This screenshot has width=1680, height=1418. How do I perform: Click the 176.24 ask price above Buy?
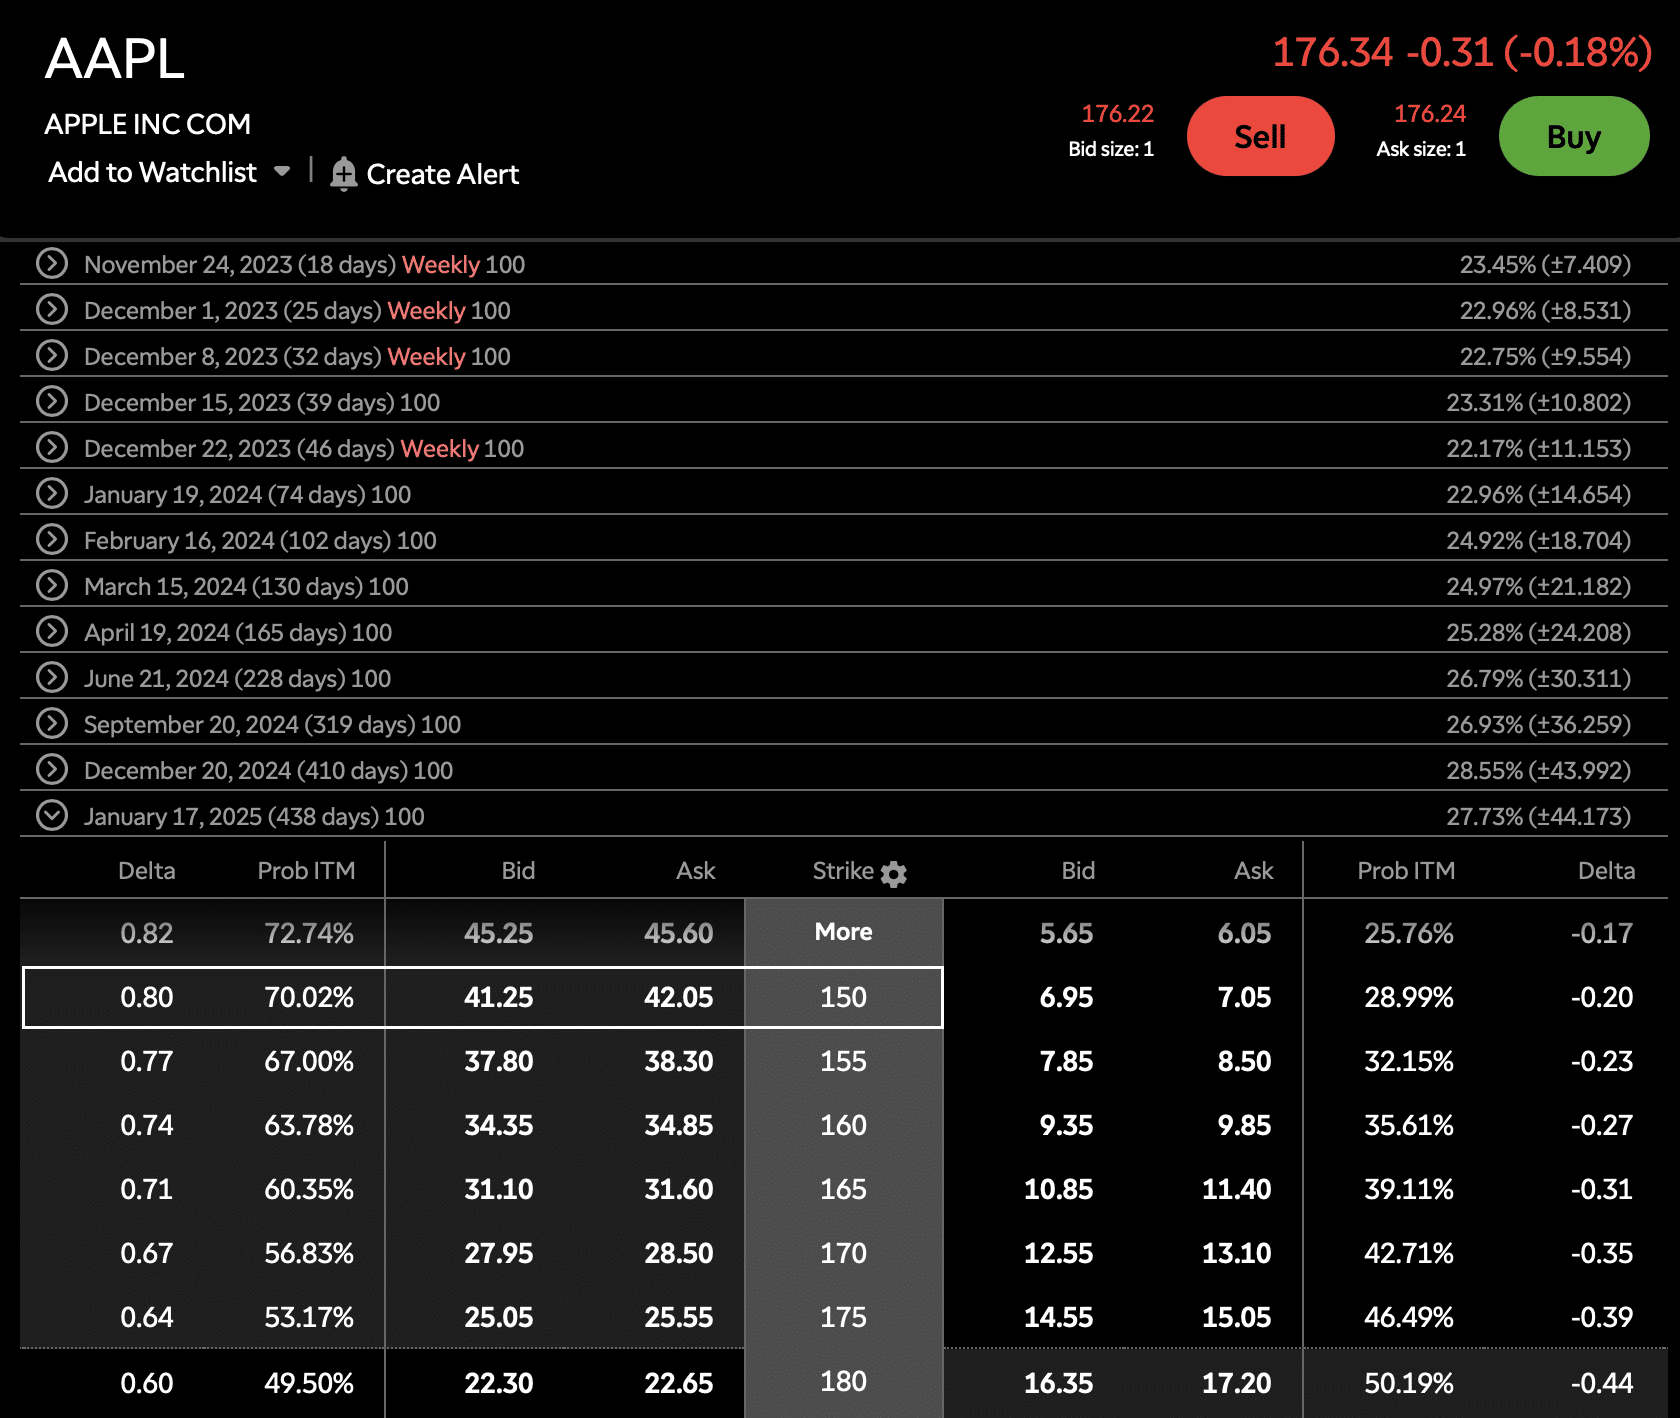1430,114
